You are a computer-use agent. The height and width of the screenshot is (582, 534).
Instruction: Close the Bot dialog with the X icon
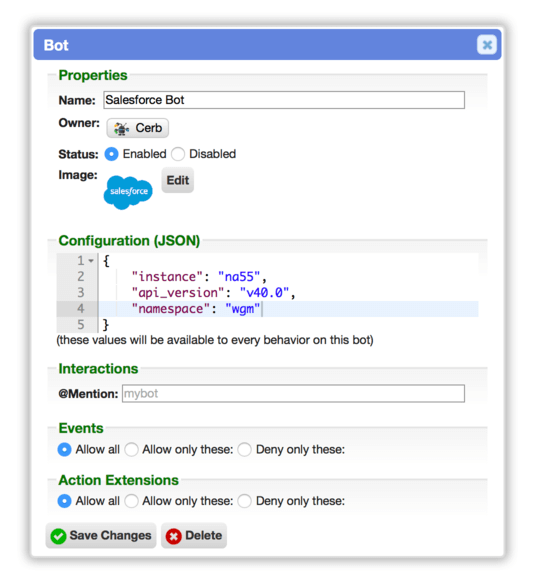[487, 45]
